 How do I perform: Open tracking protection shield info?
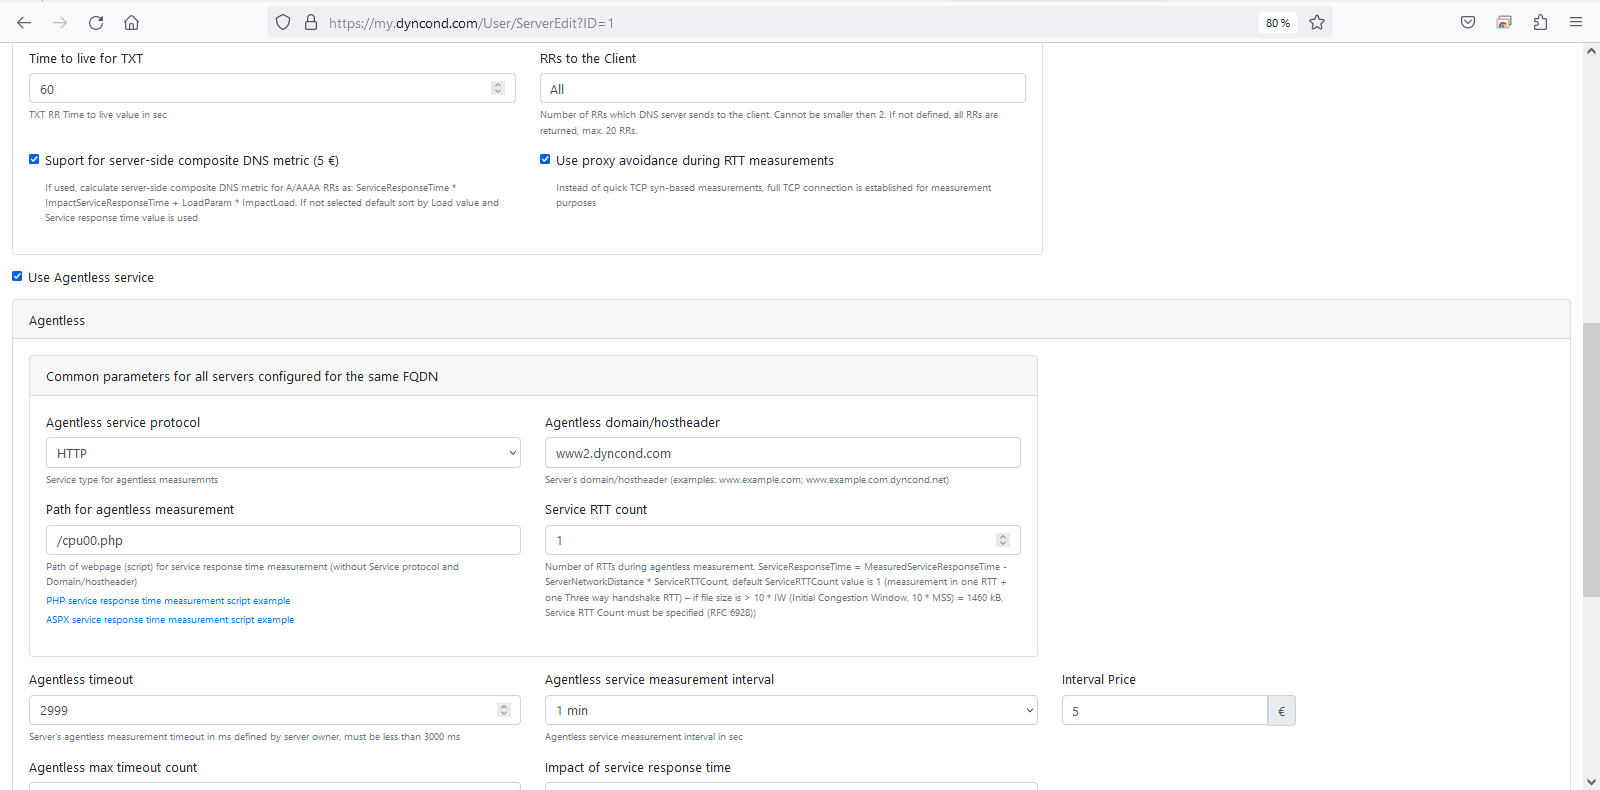tap(283, 22)
